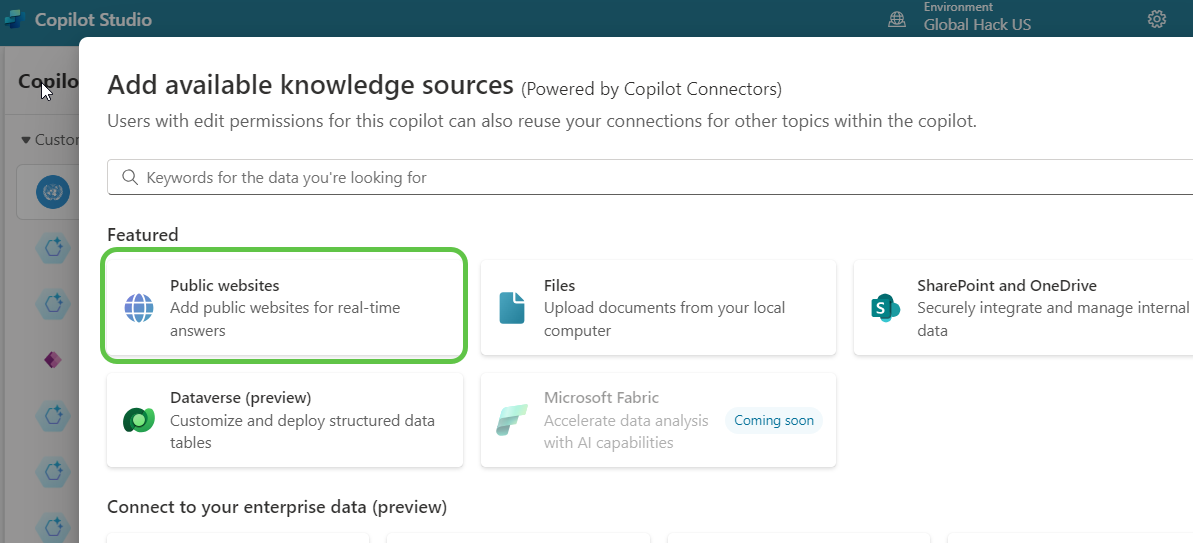
Task: Click the environment globe icon in header
Action: [898, 19]
